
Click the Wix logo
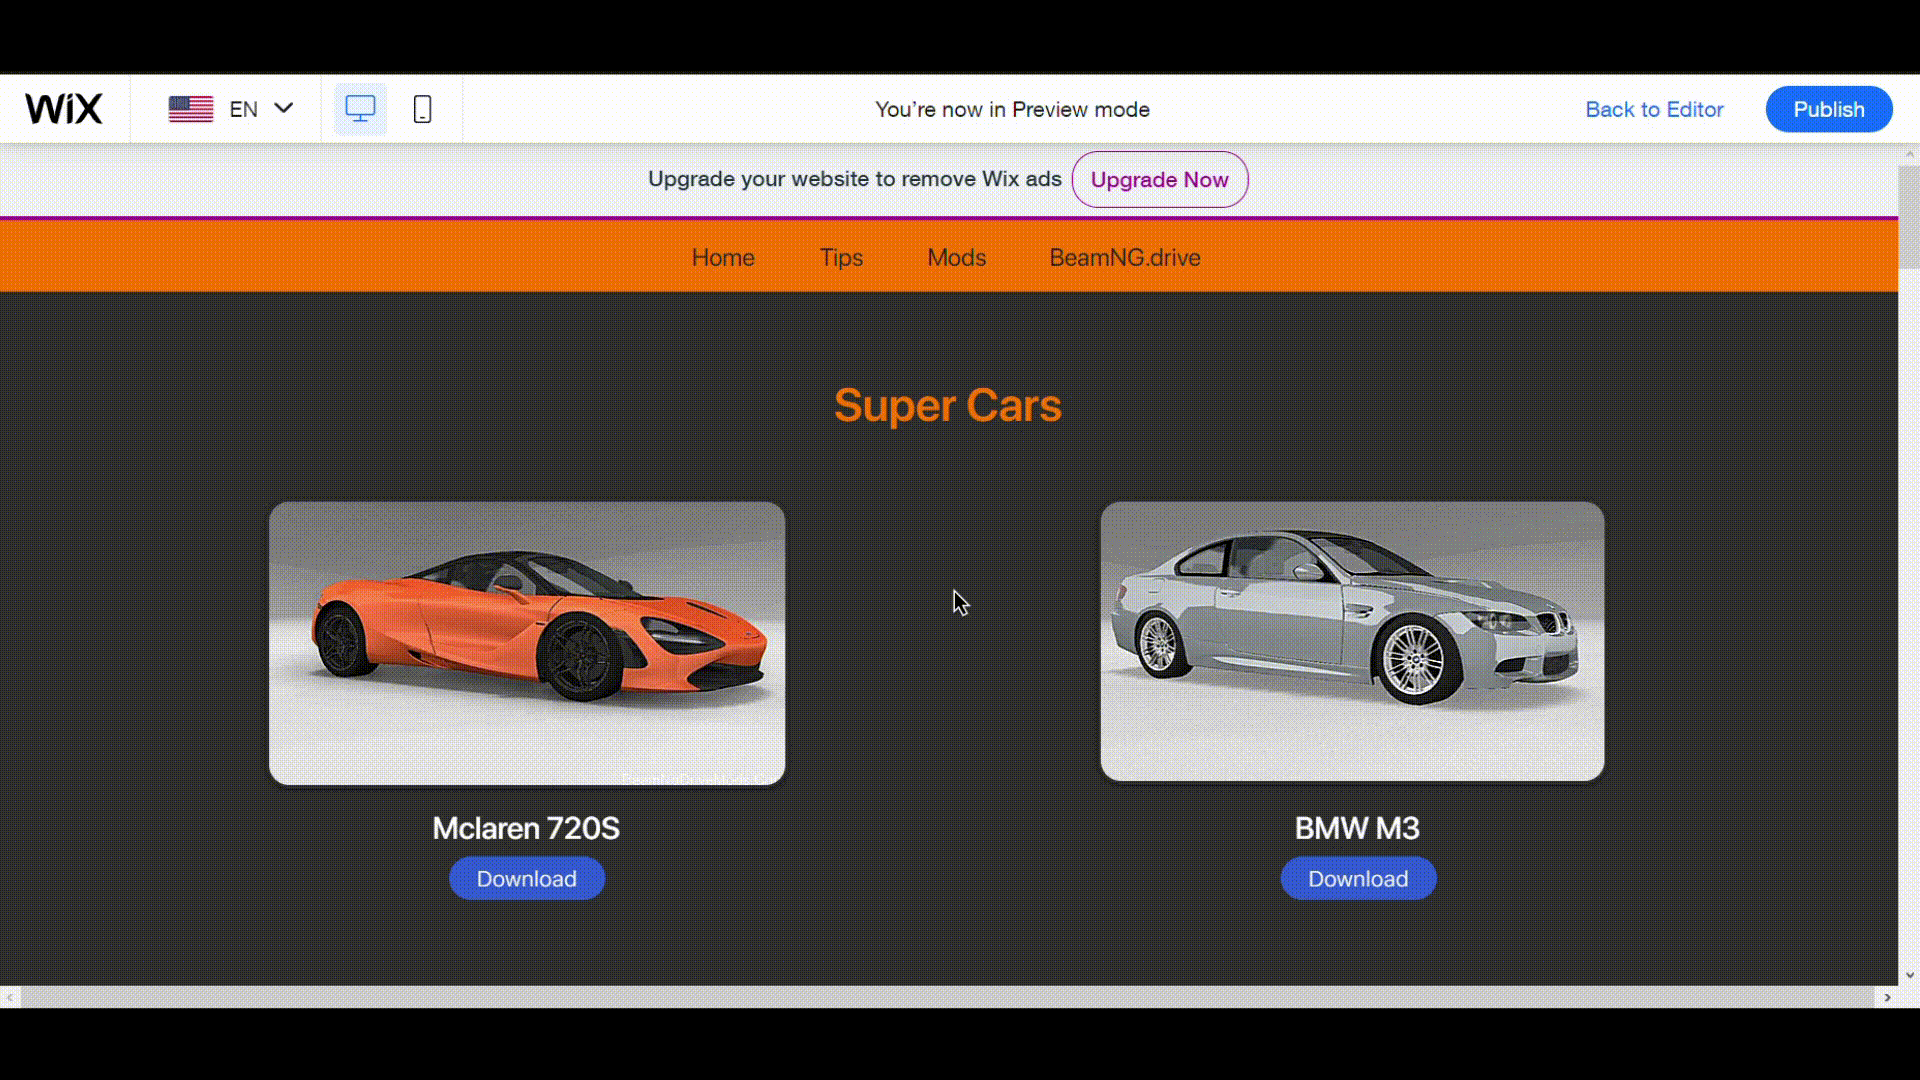point(64,109)
